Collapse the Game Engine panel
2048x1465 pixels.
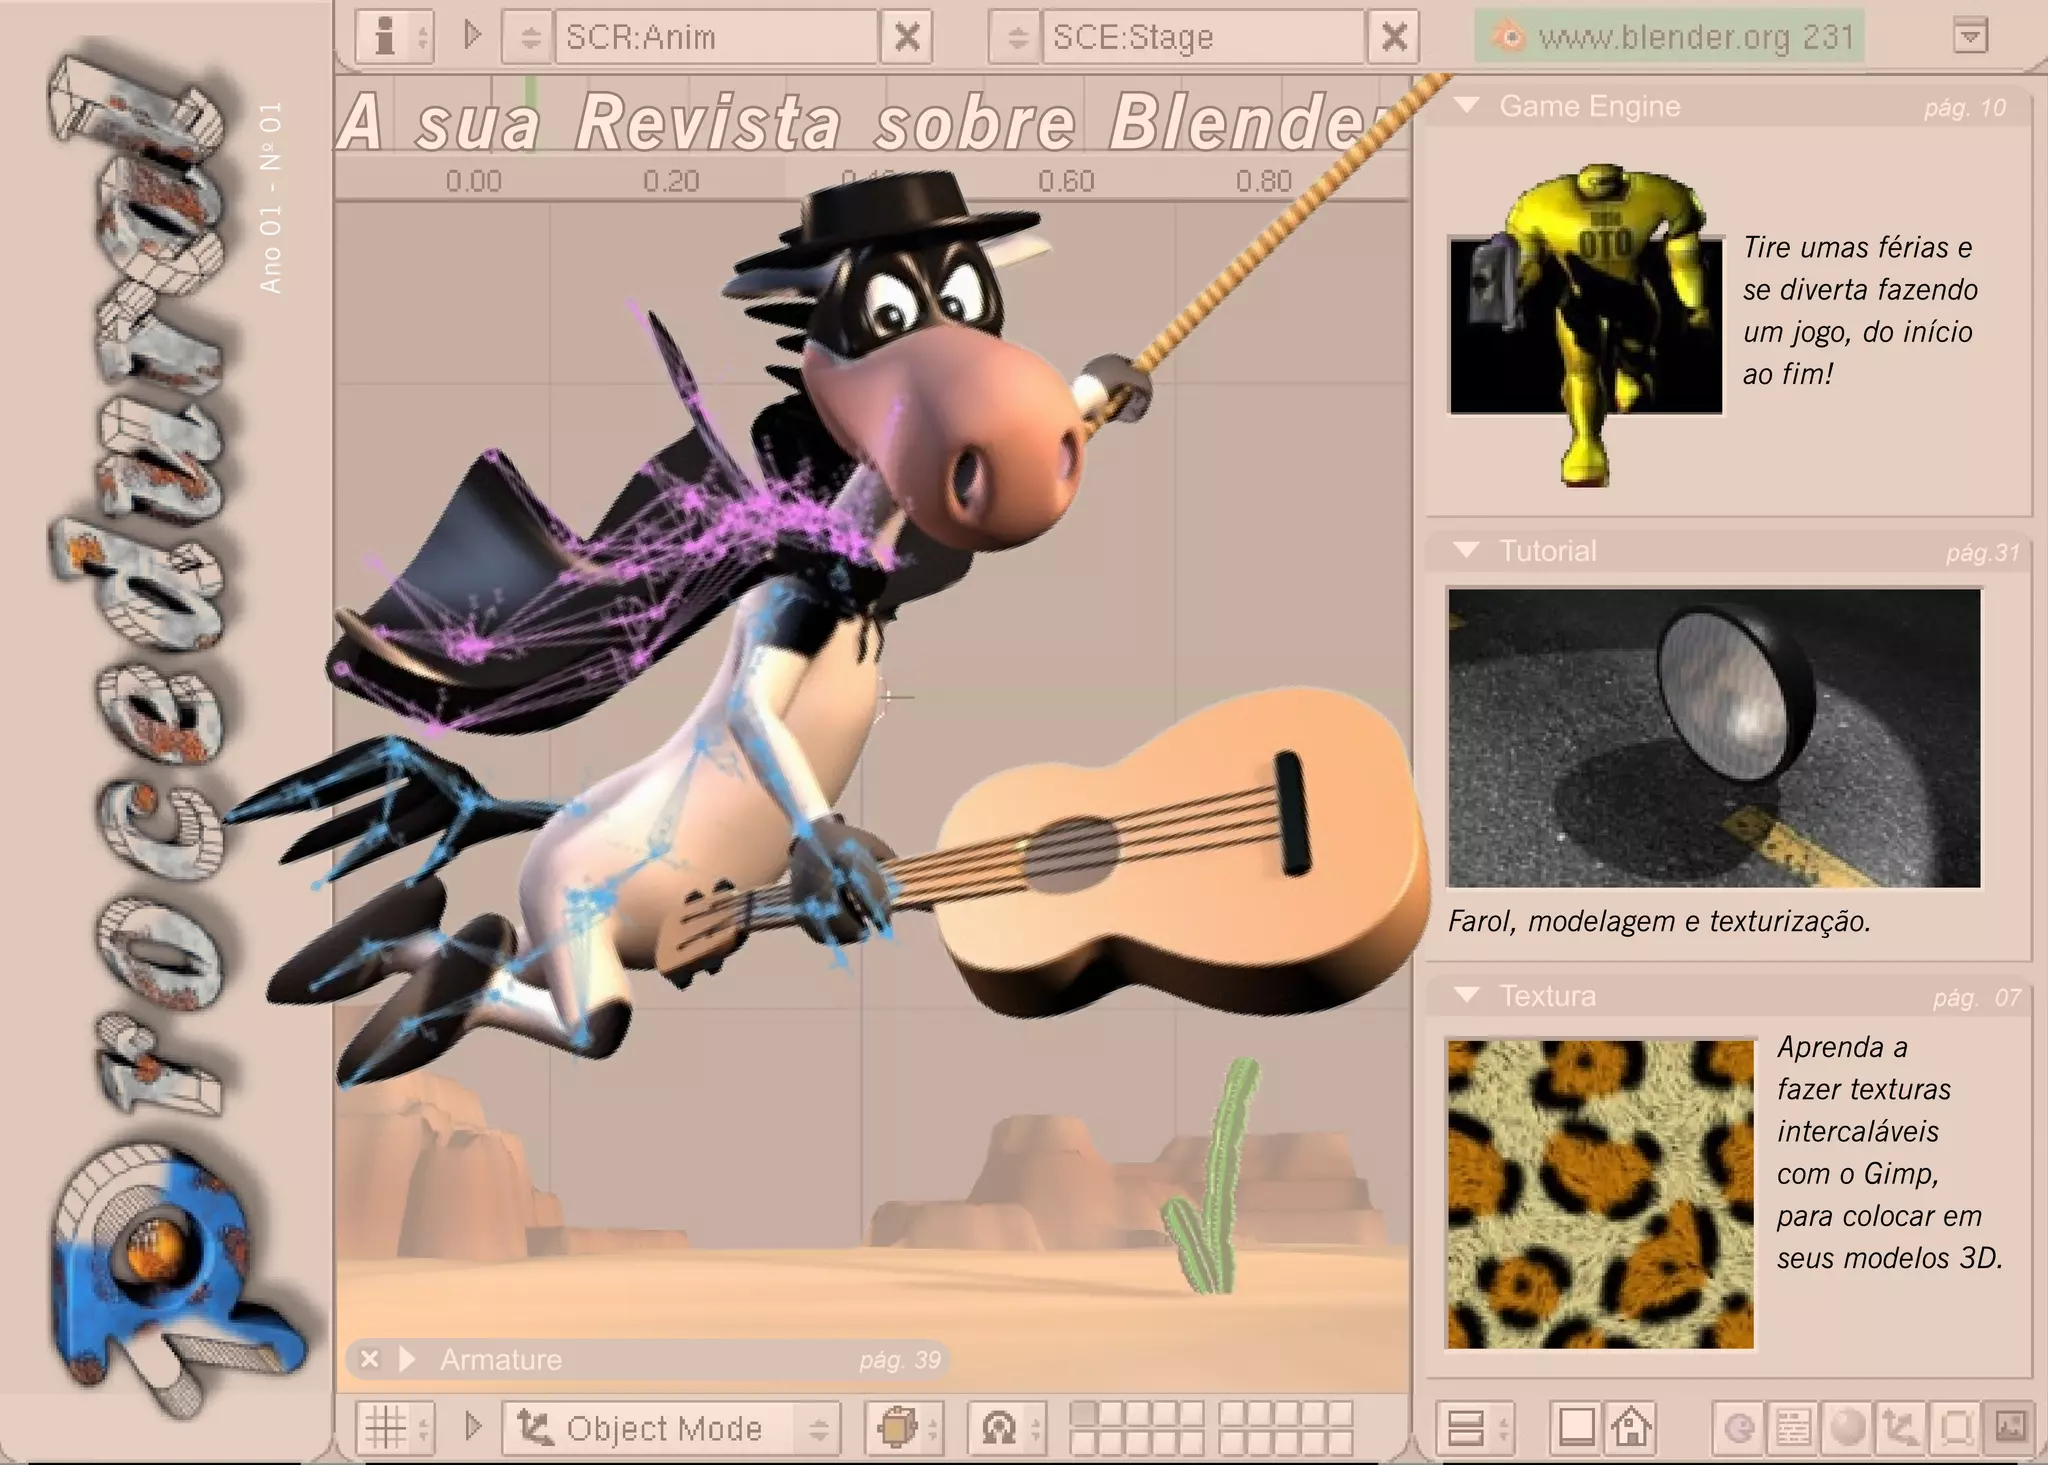(1466, 105)
